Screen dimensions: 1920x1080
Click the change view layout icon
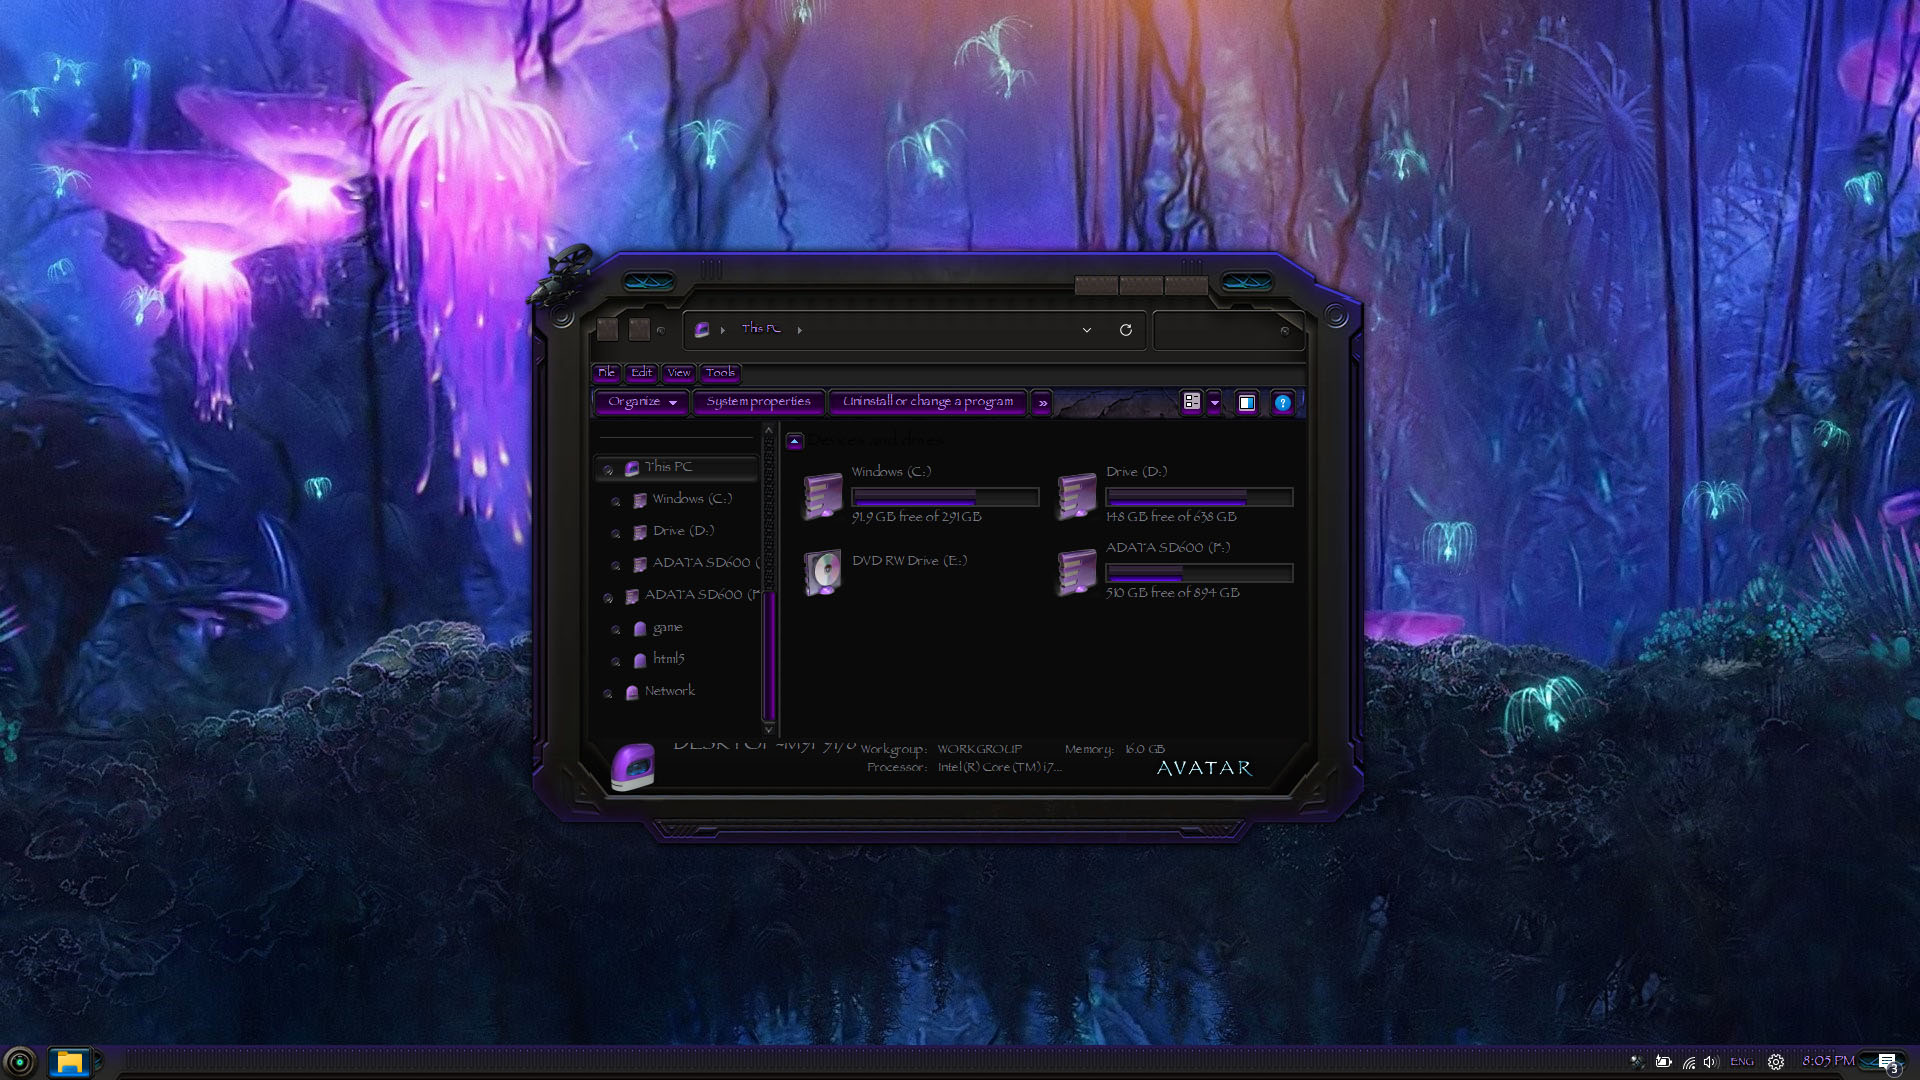[x=1191, y=402]
